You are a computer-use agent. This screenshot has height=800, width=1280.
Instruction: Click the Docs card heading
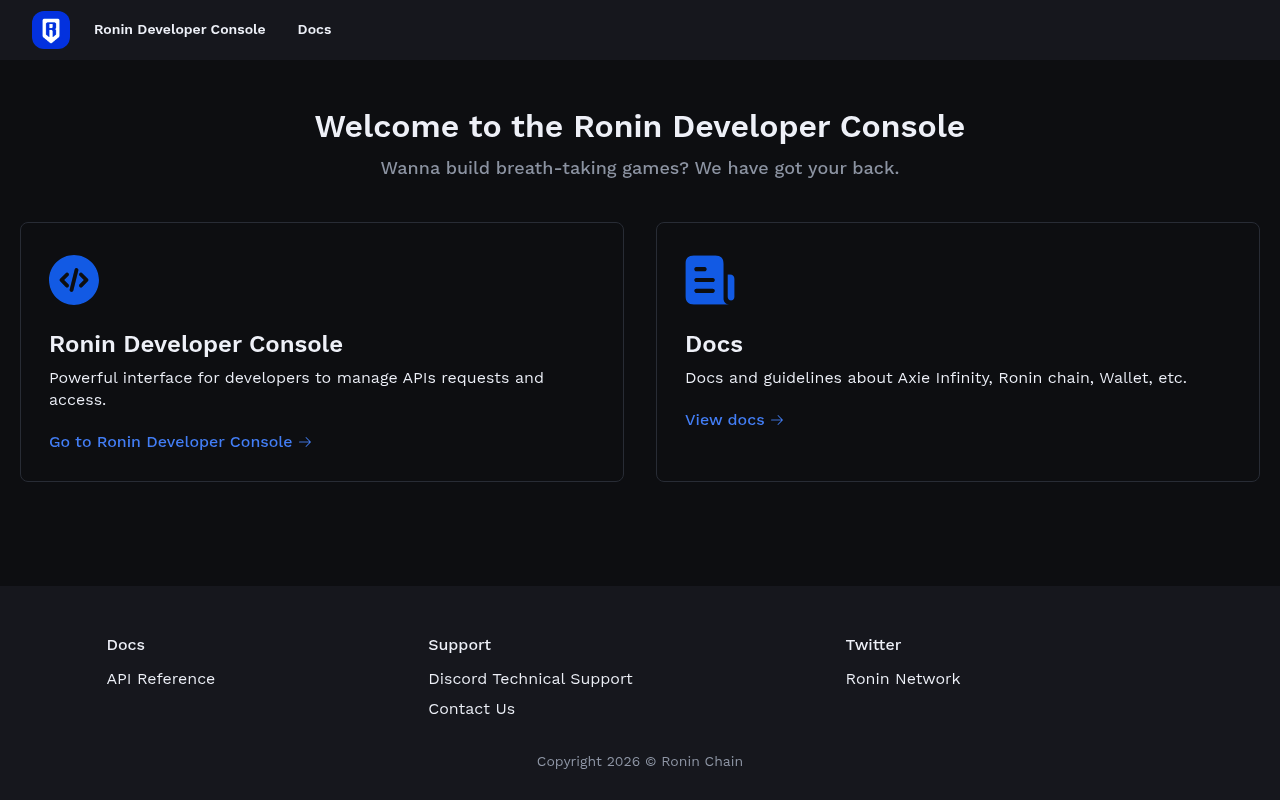[x=714, y=344]
